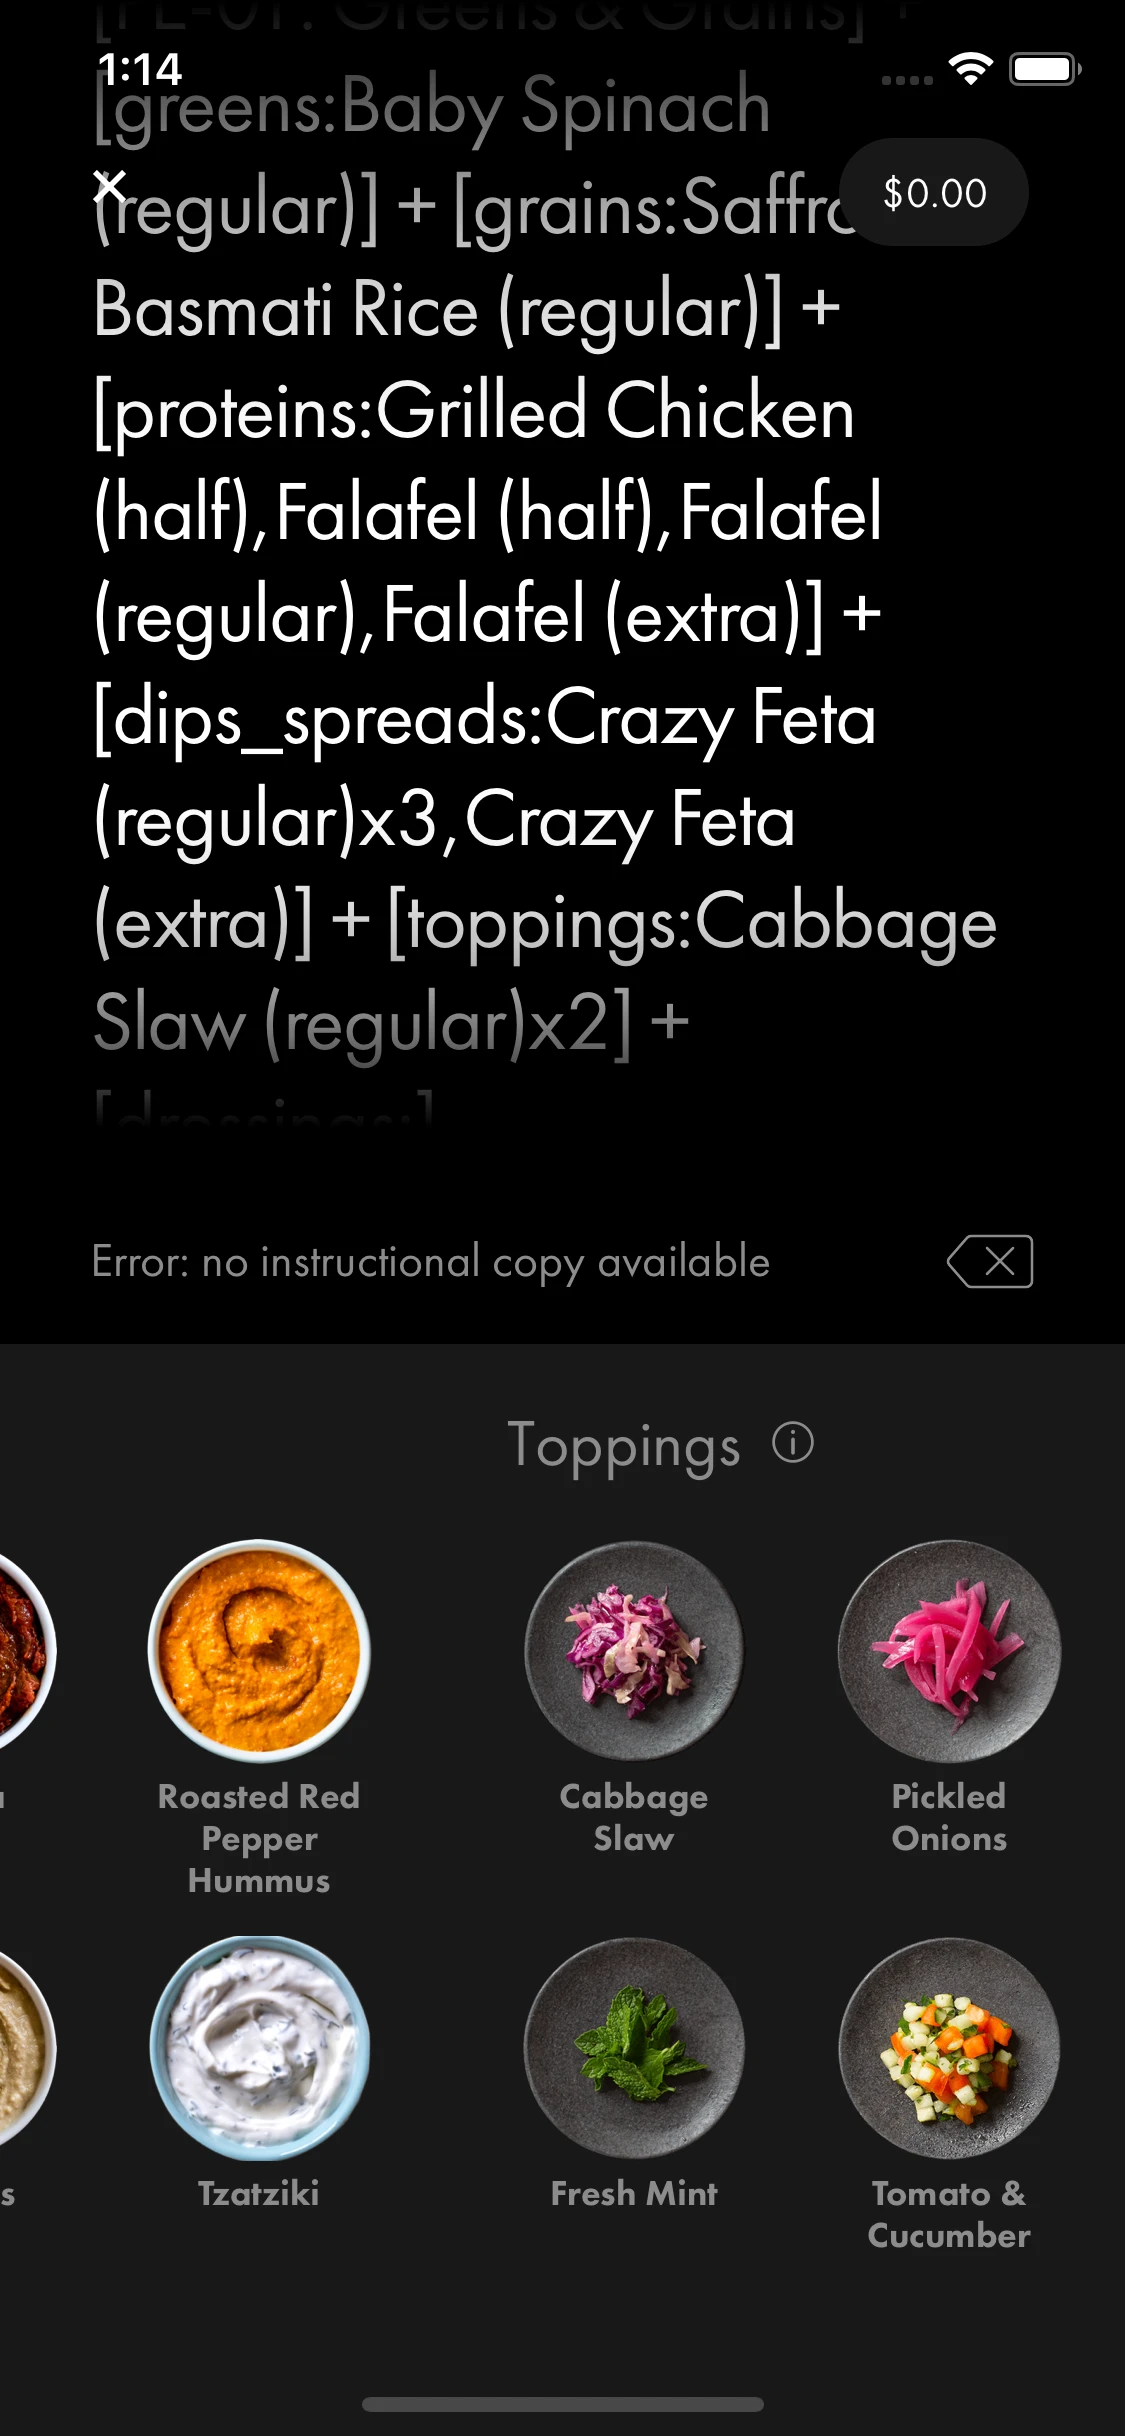The image size is (1125, 2436).
Task: Tap the Tzatziki label text
Action: [259, 2193]
